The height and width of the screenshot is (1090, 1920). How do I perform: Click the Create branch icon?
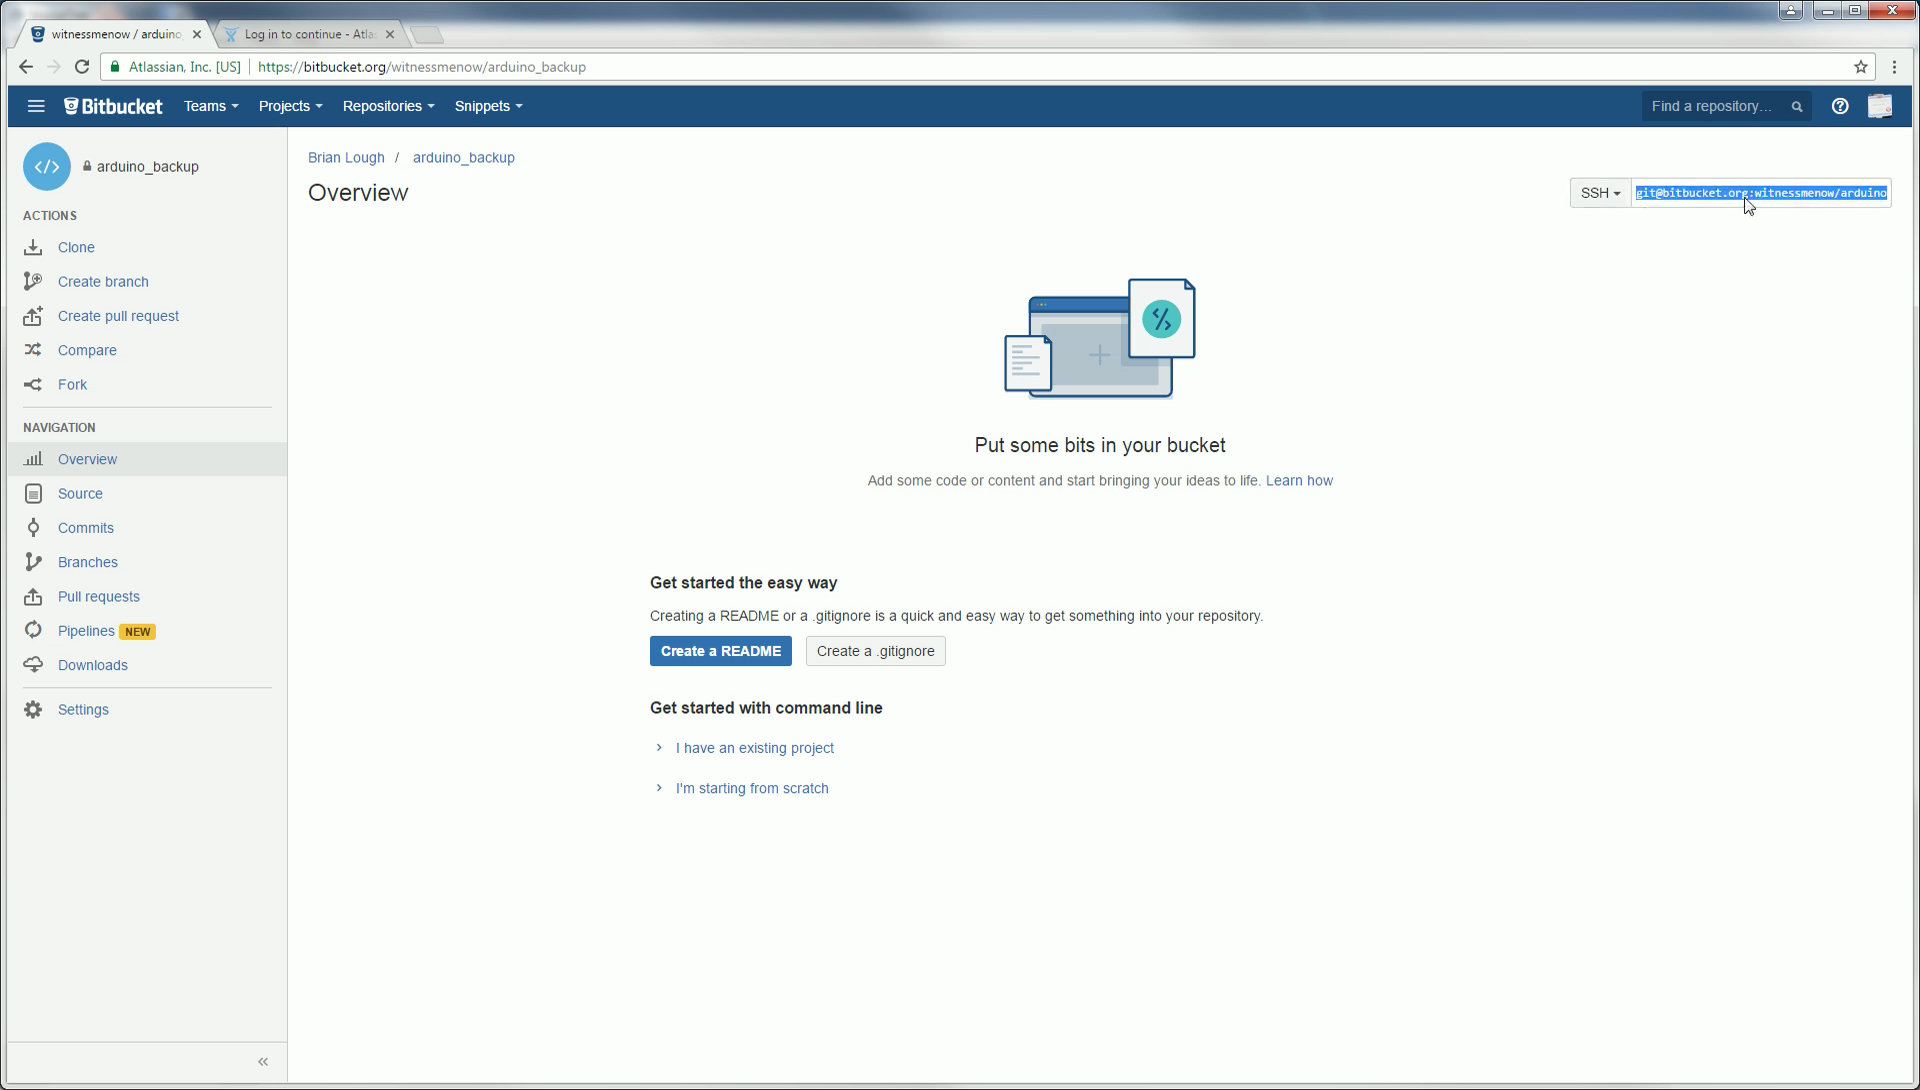click(x=33, y=281)
